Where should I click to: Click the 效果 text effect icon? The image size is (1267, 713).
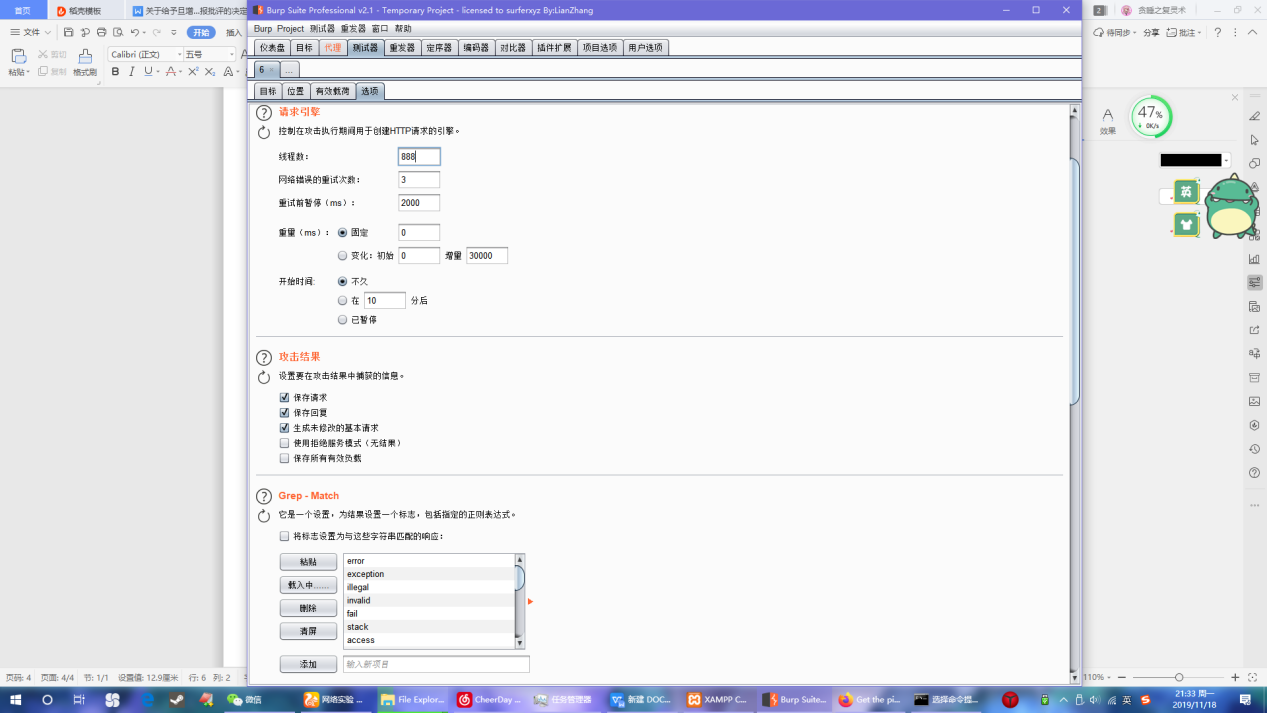point(1107,121)
